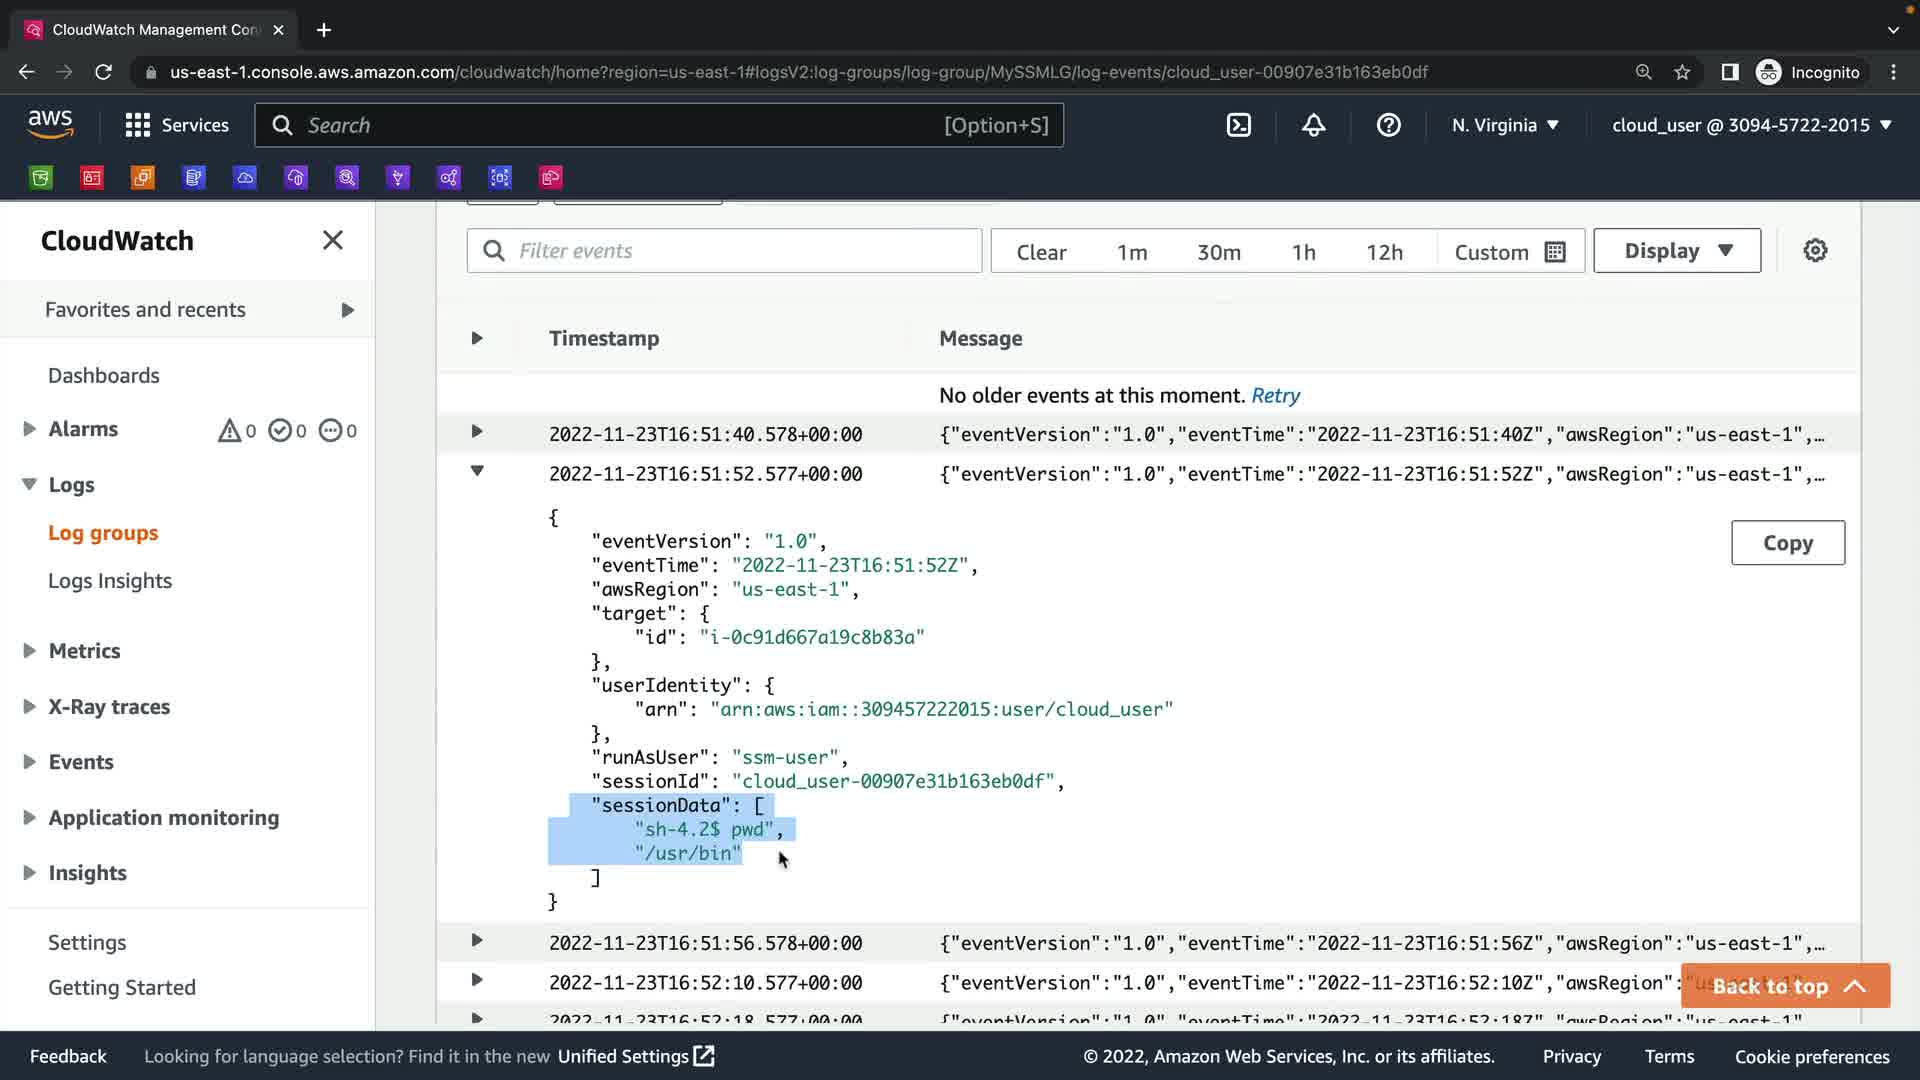Open the orange EC2 shortcut icon

pos(143,178)
